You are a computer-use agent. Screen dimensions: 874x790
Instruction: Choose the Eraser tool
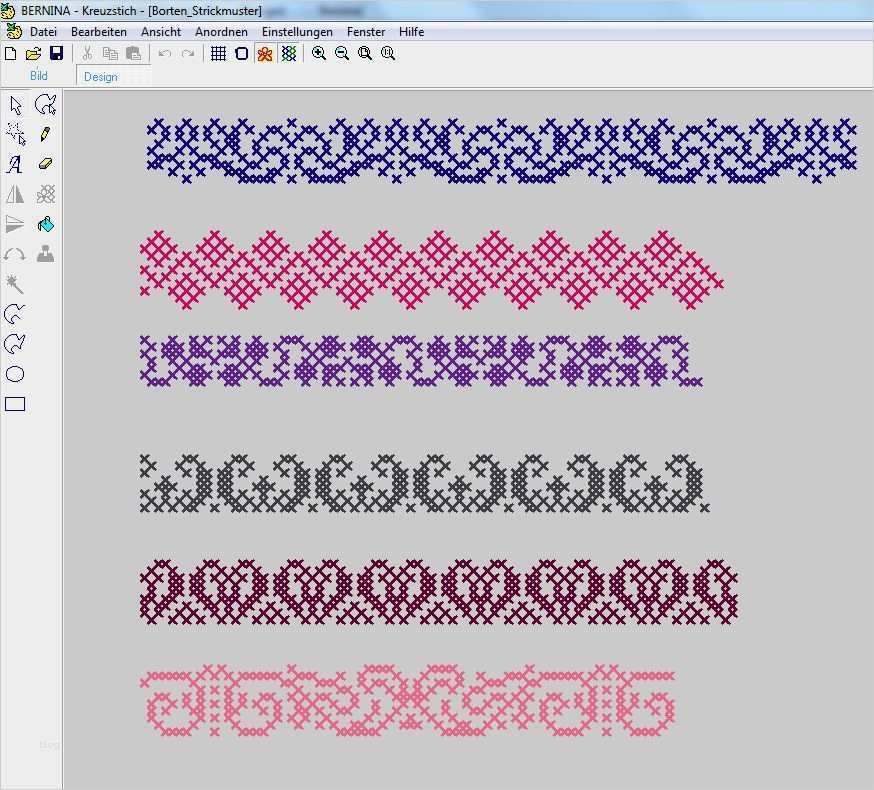tap(45, 165)
